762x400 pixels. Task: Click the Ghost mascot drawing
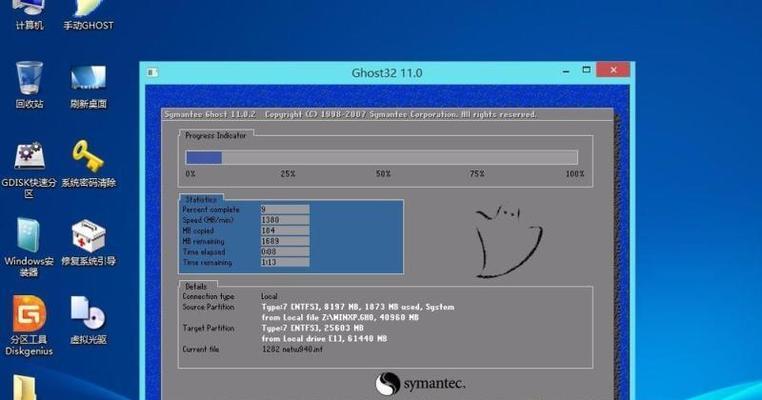(x=508, y=242)
